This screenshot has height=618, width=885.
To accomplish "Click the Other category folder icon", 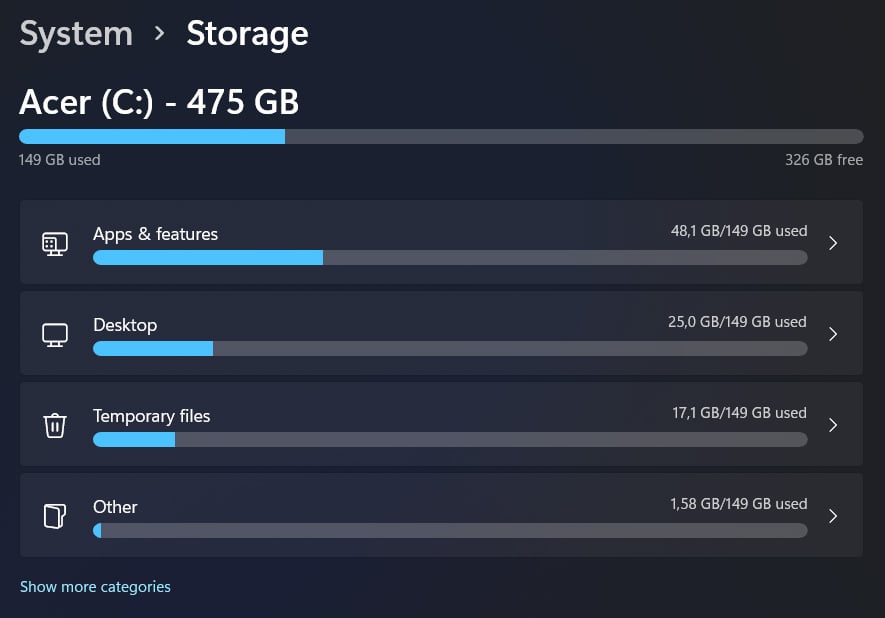I will 55,516.
